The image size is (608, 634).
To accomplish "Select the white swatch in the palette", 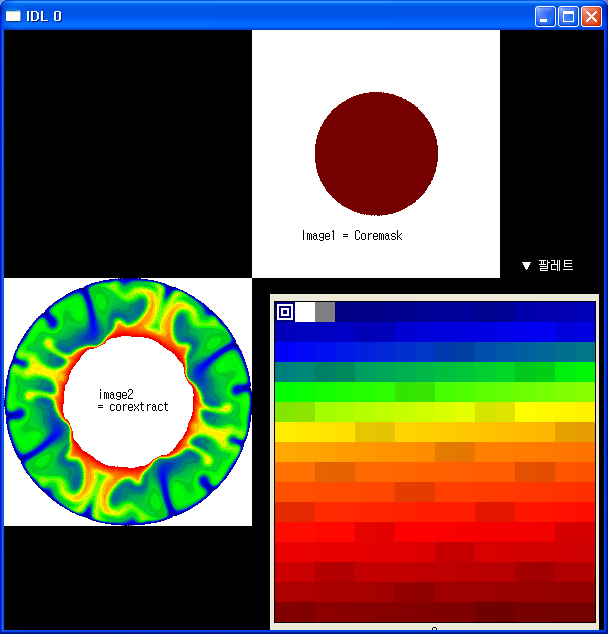I will tap(305, 312).
